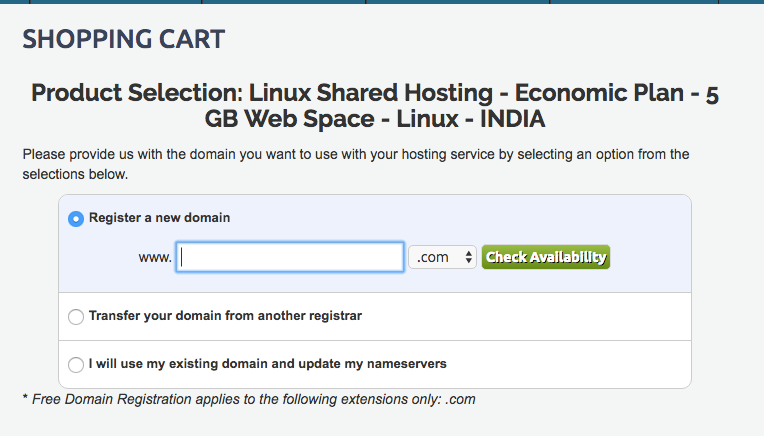Viewport: 764px width, 436px height.
Task: Click the "Register a new domain" label text
Action: click(x=160, y=217)
